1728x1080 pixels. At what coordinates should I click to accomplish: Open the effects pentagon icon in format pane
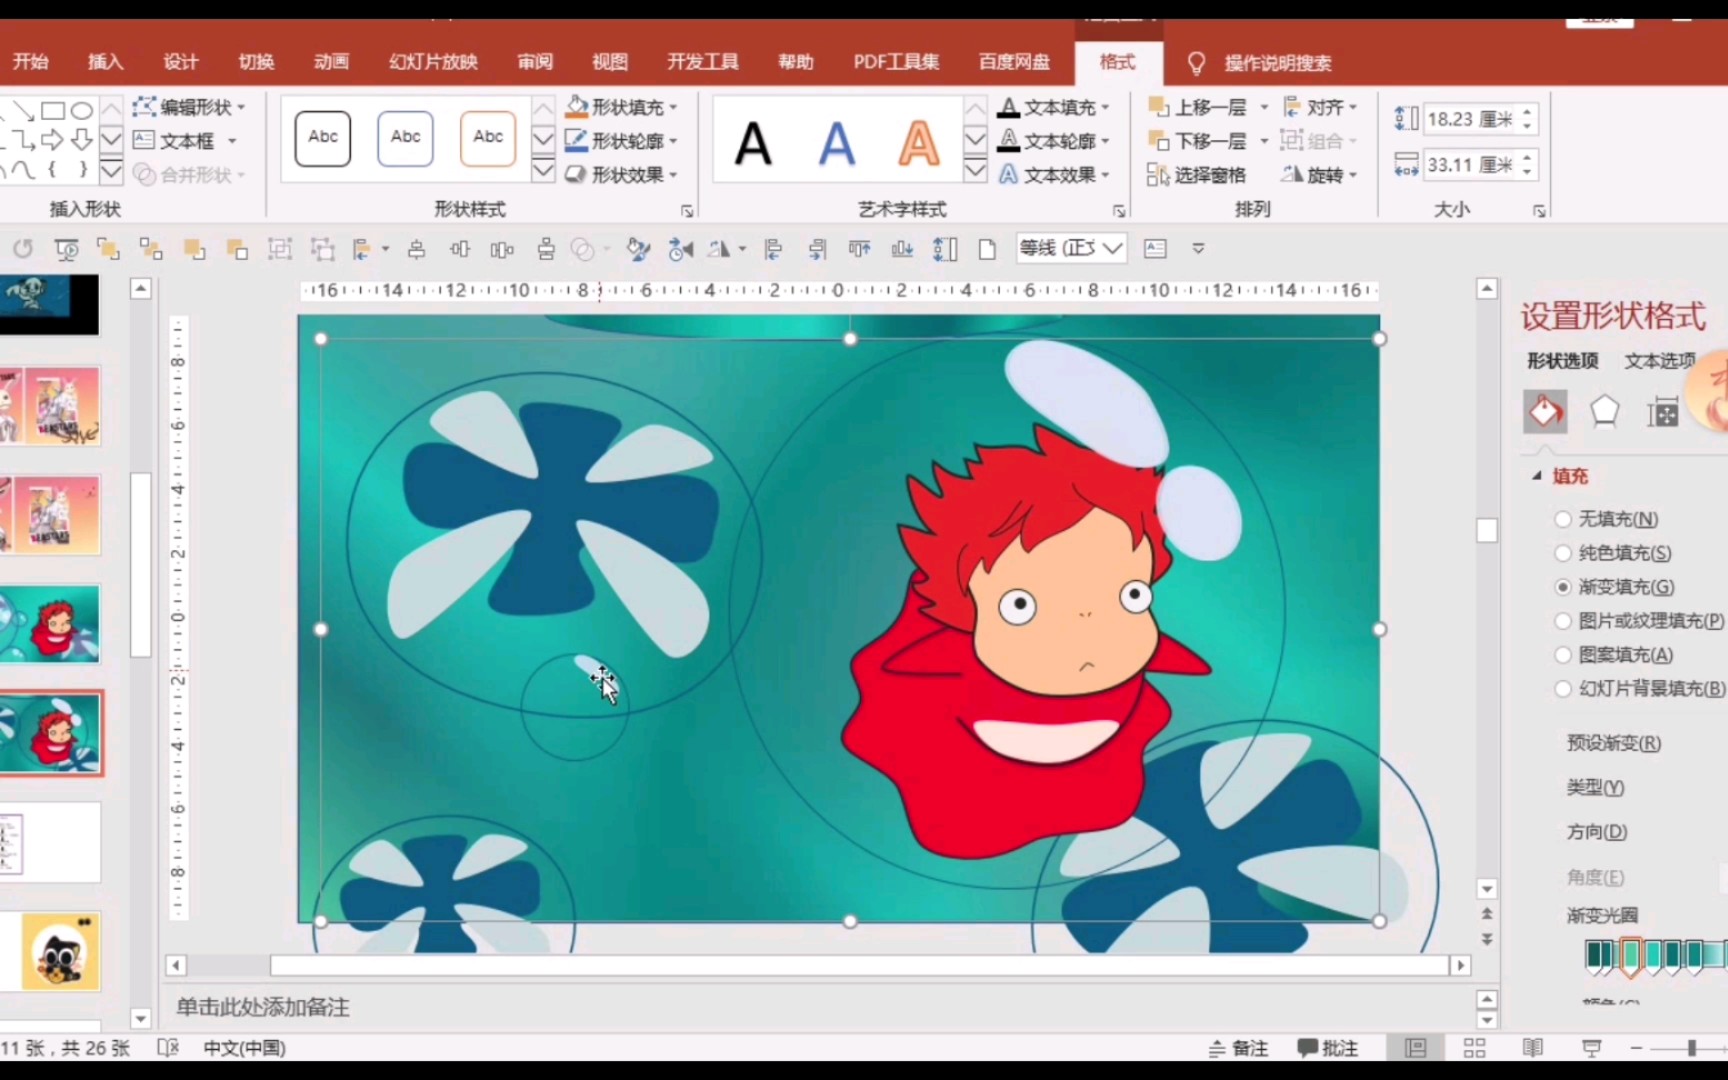[x=1604, y=412]
